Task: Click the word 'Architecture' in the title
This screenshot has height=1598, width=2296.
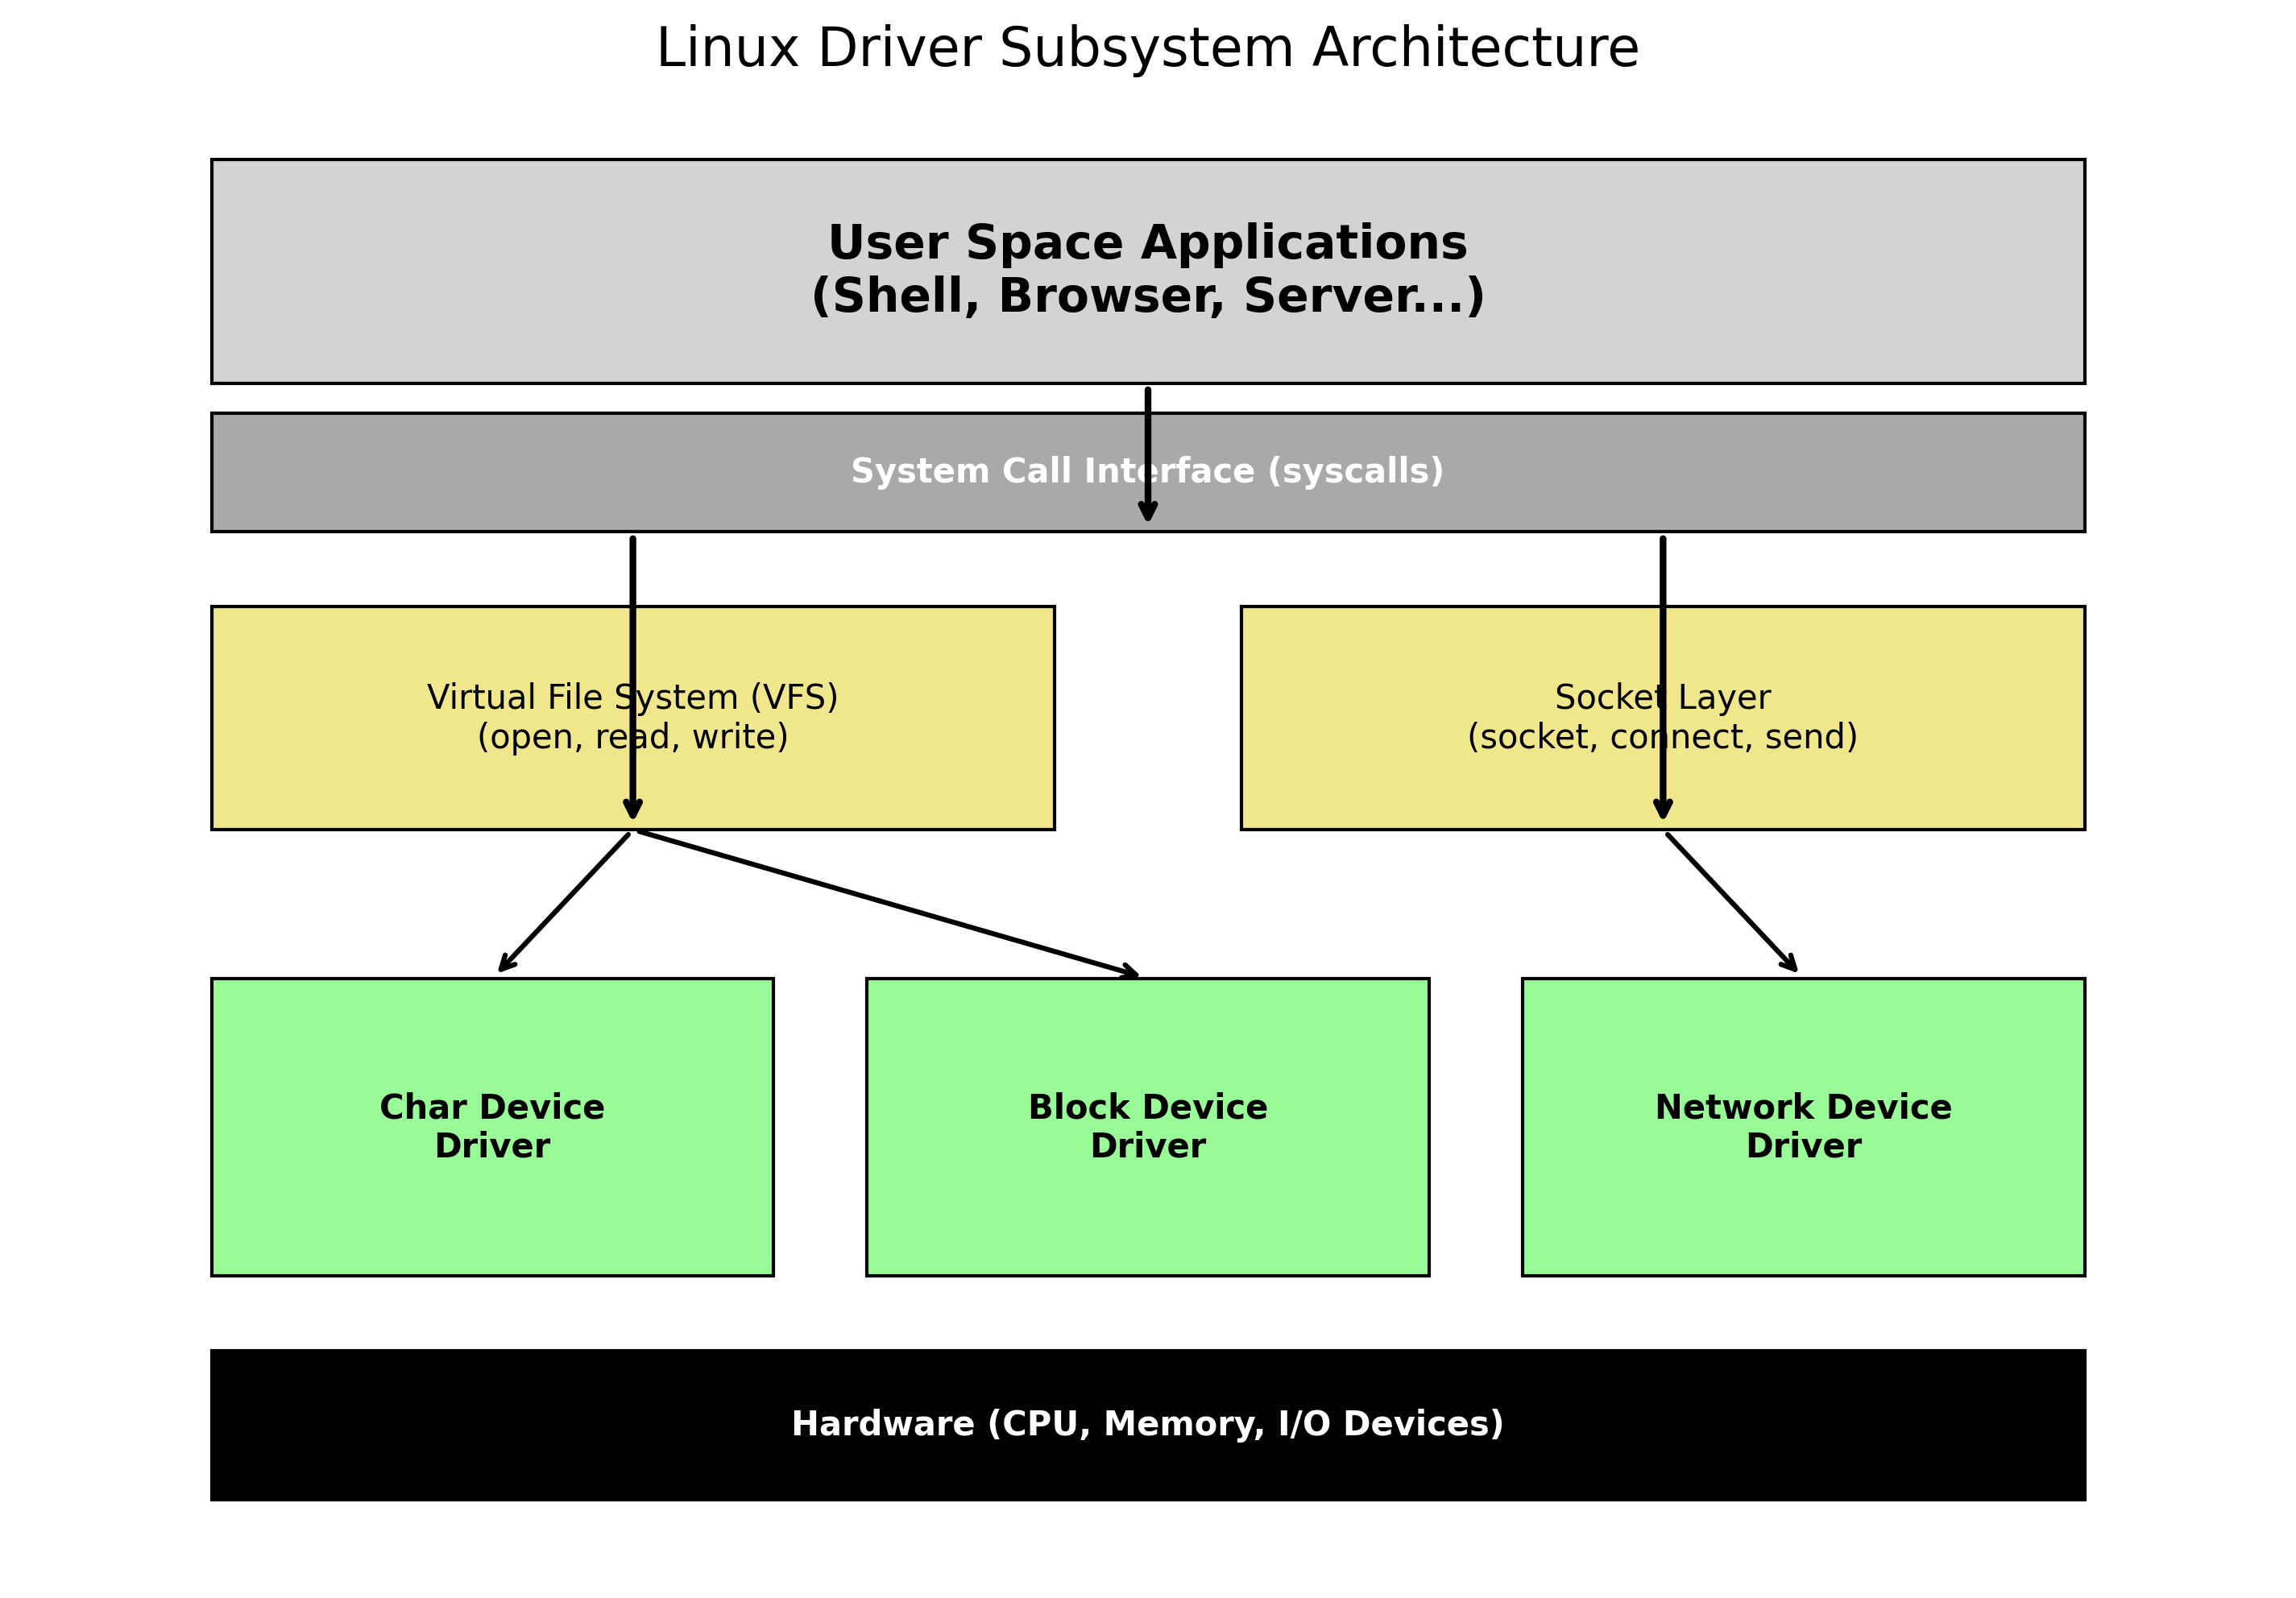Action: coord(1475,49)
